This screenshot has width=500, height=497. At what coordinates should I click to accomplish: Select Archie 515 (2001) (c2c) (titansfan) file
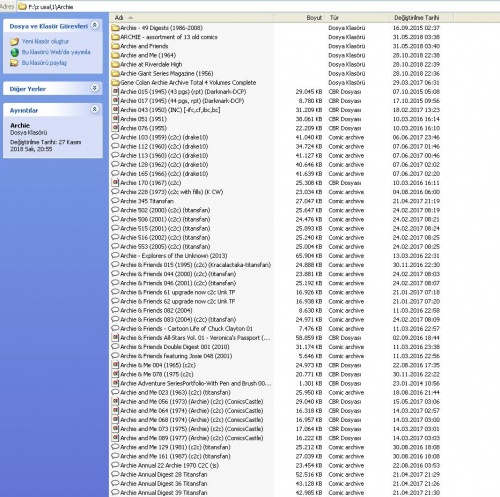click(x=165, y=228)
